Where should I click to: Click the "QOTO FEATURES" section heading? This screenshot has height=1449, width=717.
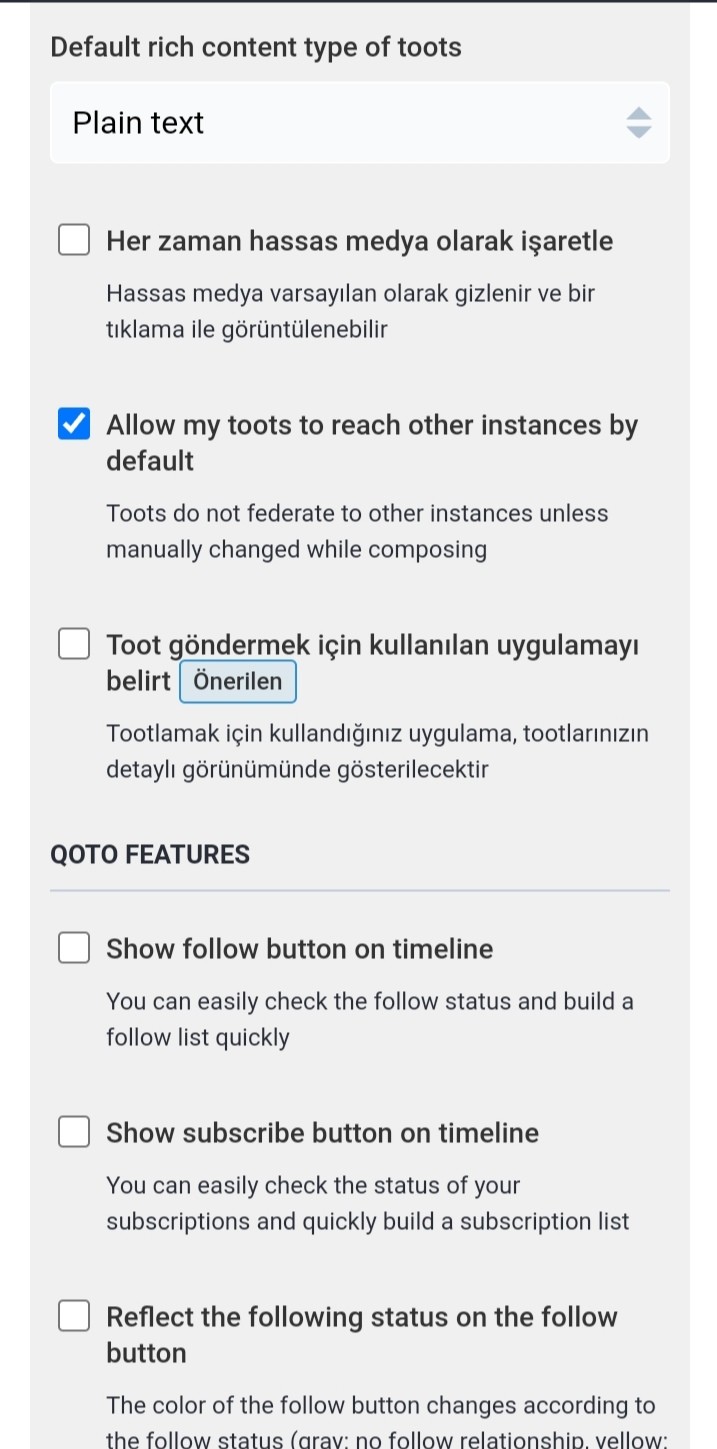click(x=150, y=855)
